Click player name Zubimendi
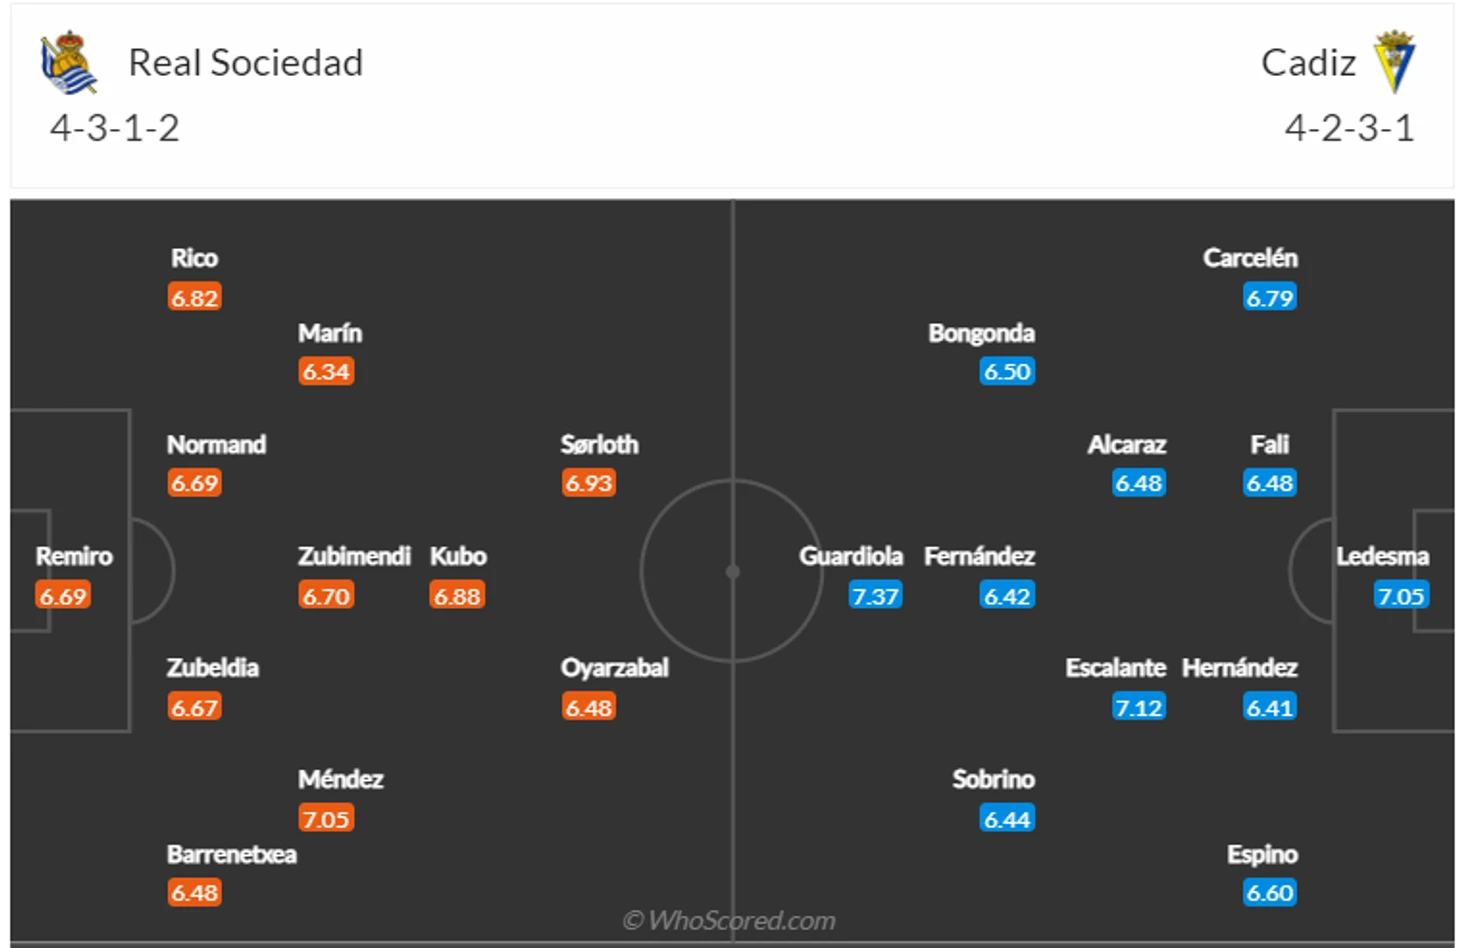This screenshot has height=948, width=1460. 354,556
